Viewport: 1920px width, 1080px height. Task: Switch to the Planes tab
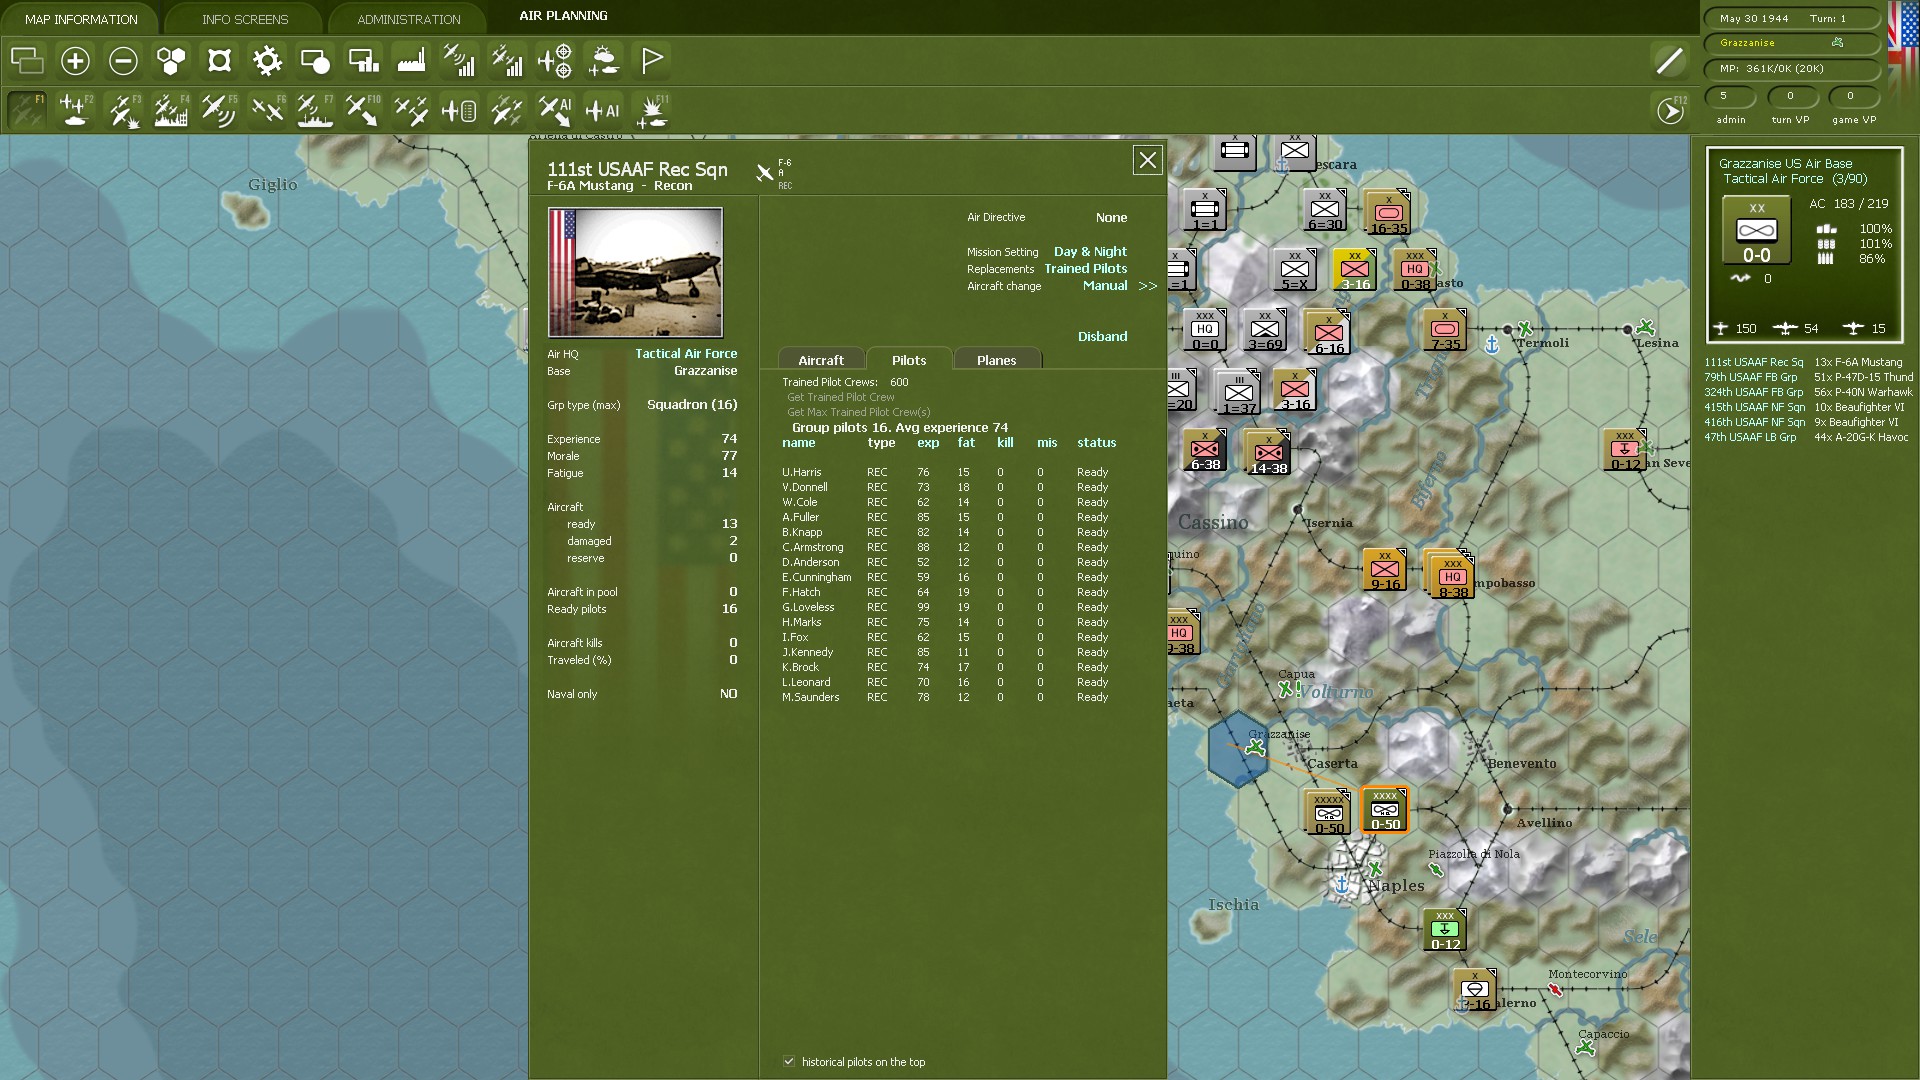996,360
